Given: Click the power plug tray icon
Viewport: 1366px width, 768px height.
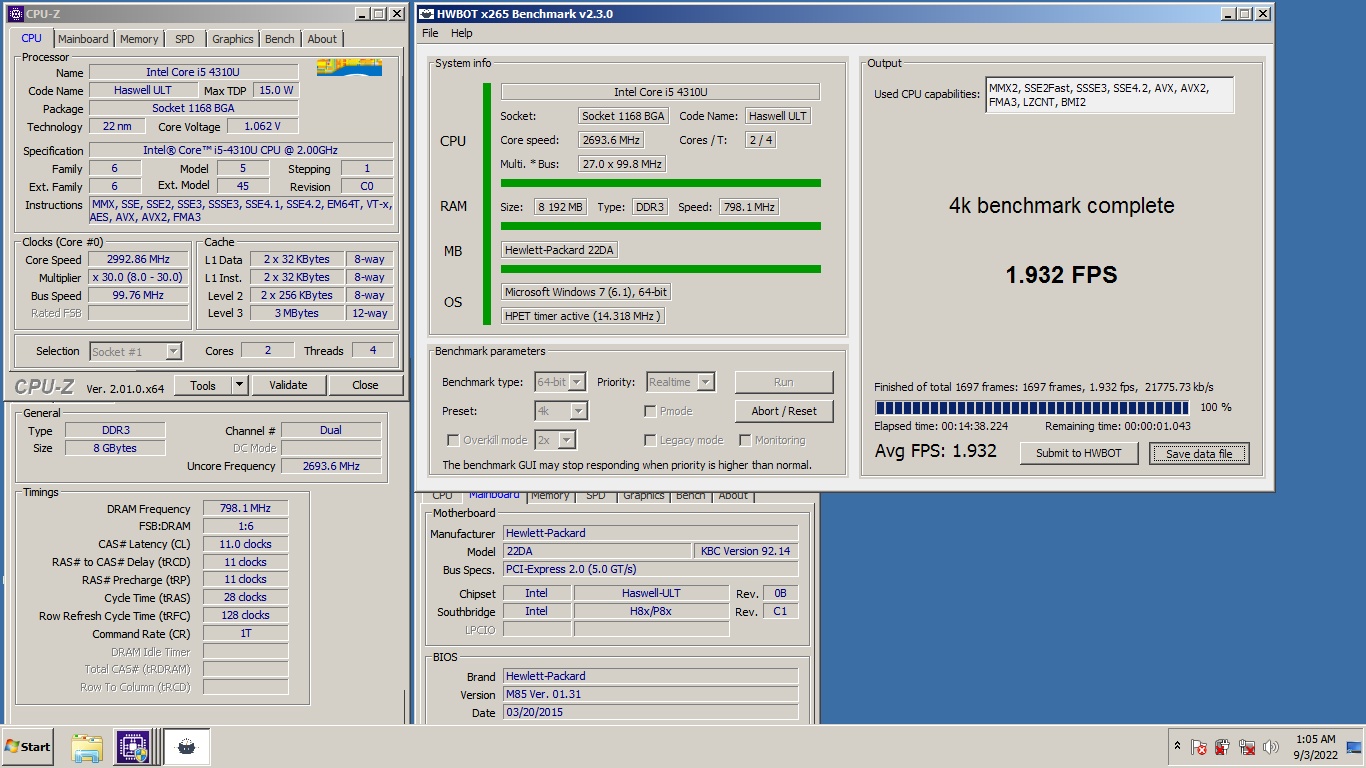Looking at the screenshot, I should click(x=1222, y=747).
